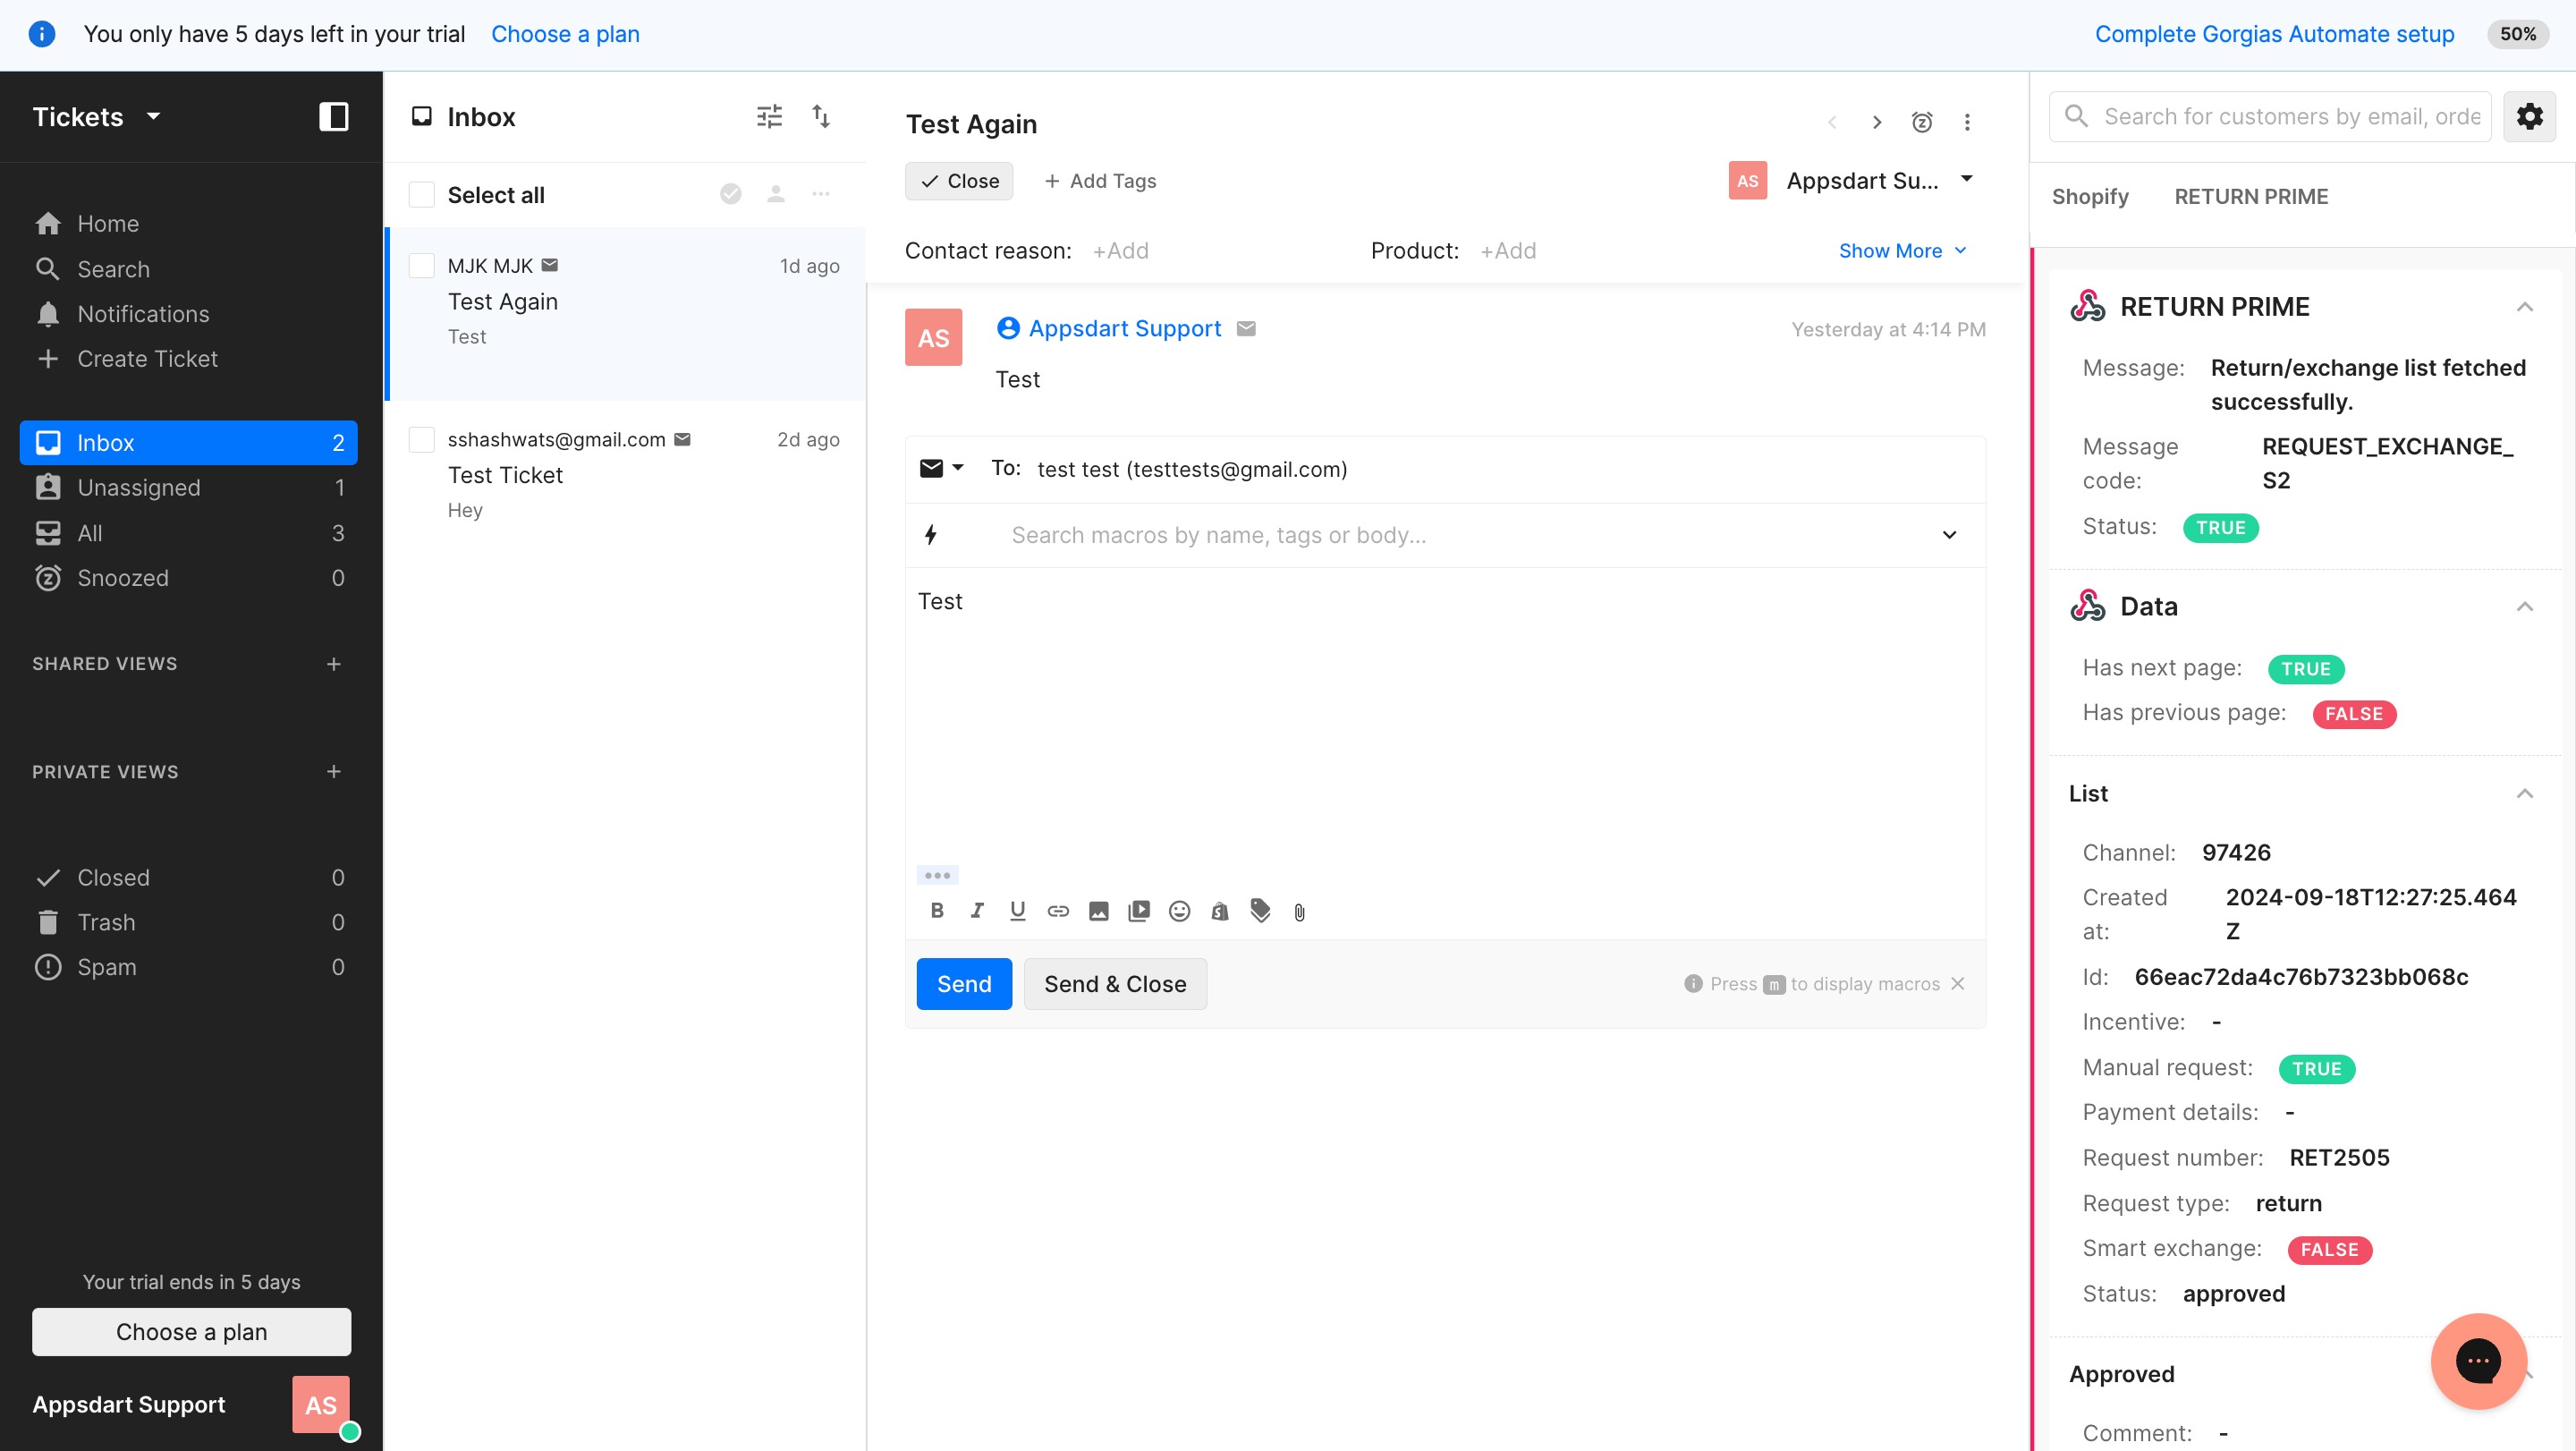This screenshot has width=2576, height=1451.
Task: Click the customer search input field
Action: (x=2291, y=117)
